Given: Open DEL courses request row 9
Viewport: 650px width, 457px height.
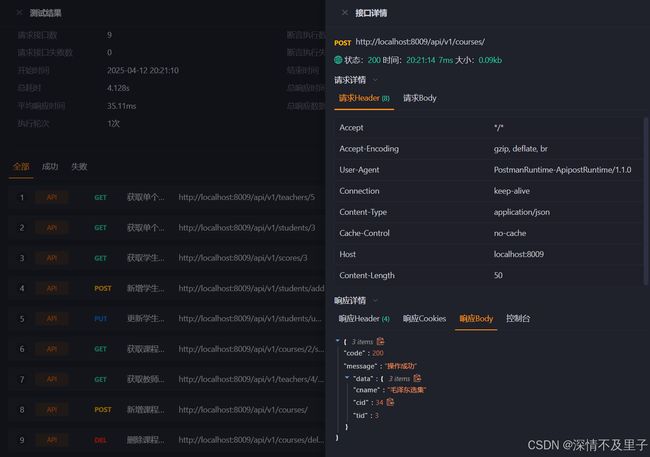Looking at the screenshot, I should point(167,440).
